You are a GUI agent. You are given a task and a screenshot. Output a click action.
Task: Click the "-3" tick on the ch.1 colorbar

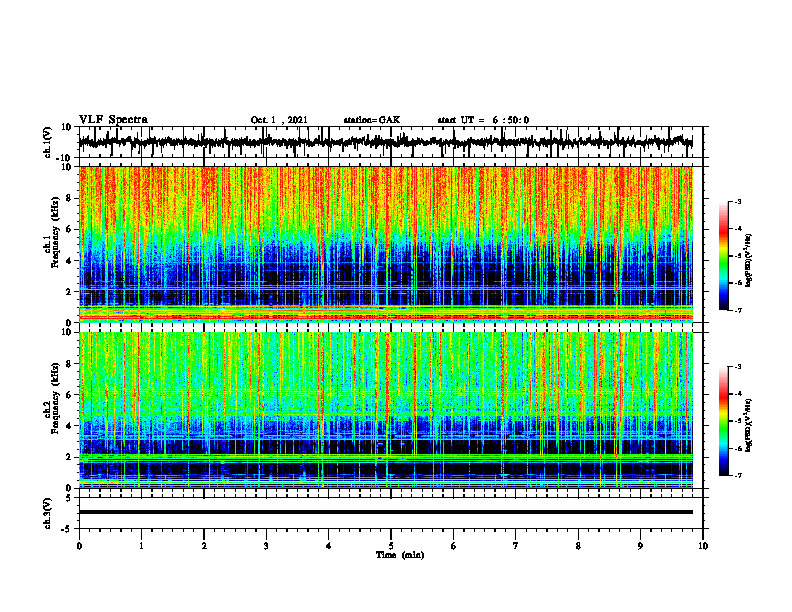737,201
